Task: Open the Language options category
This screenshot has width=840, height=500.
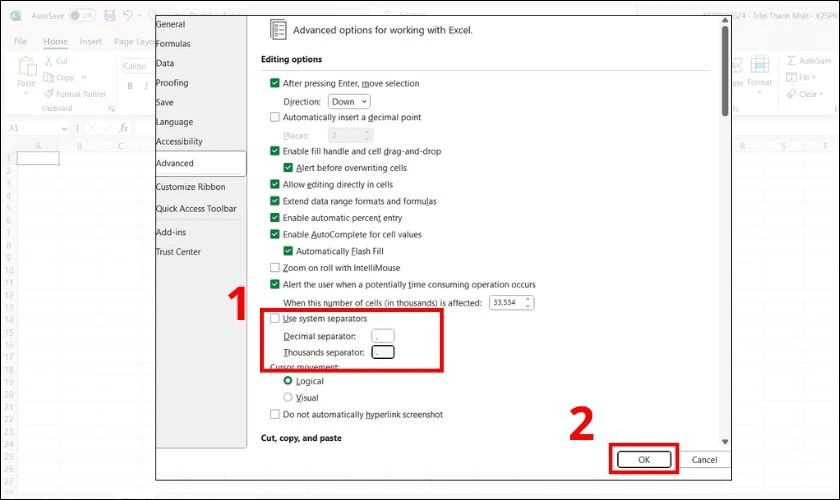Action: pos(174,122)
